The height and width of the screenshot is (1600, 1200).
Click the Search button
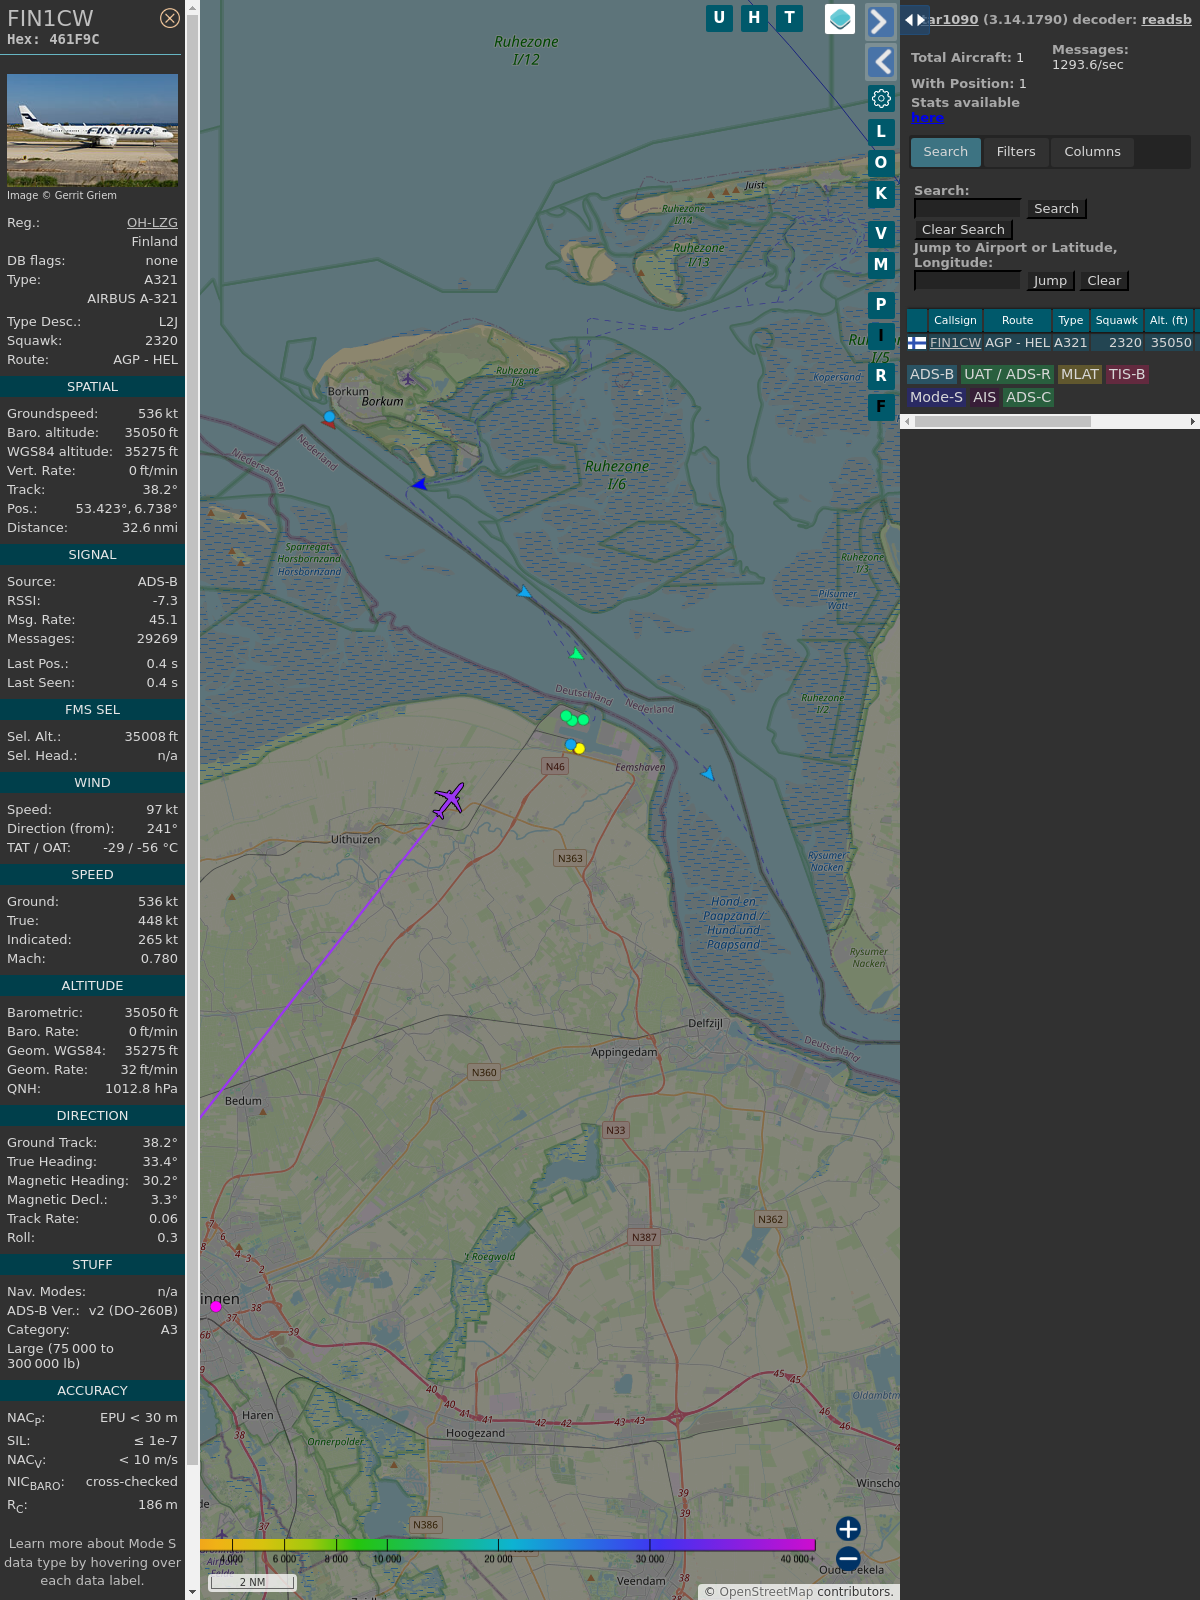click(x=1056, y=209)
